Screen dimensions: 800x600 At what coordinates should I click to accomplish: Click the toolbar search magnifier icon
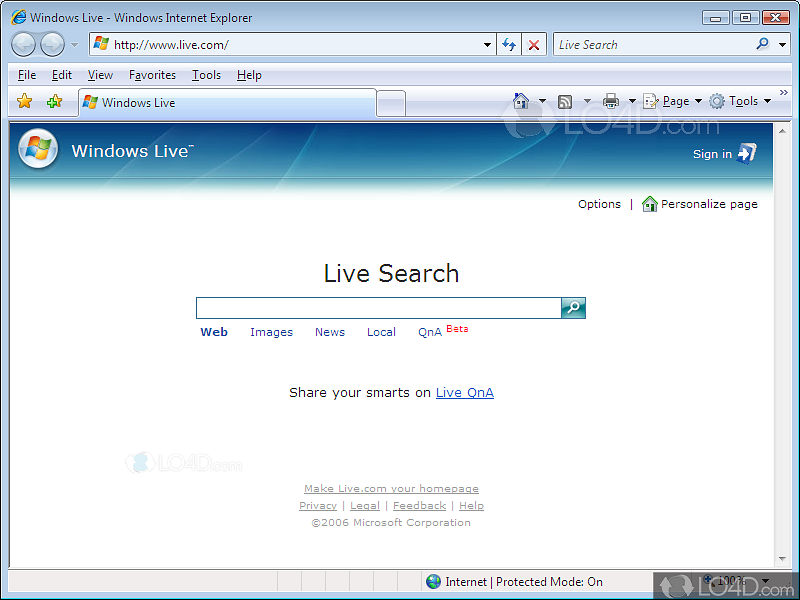pos(763,44)
